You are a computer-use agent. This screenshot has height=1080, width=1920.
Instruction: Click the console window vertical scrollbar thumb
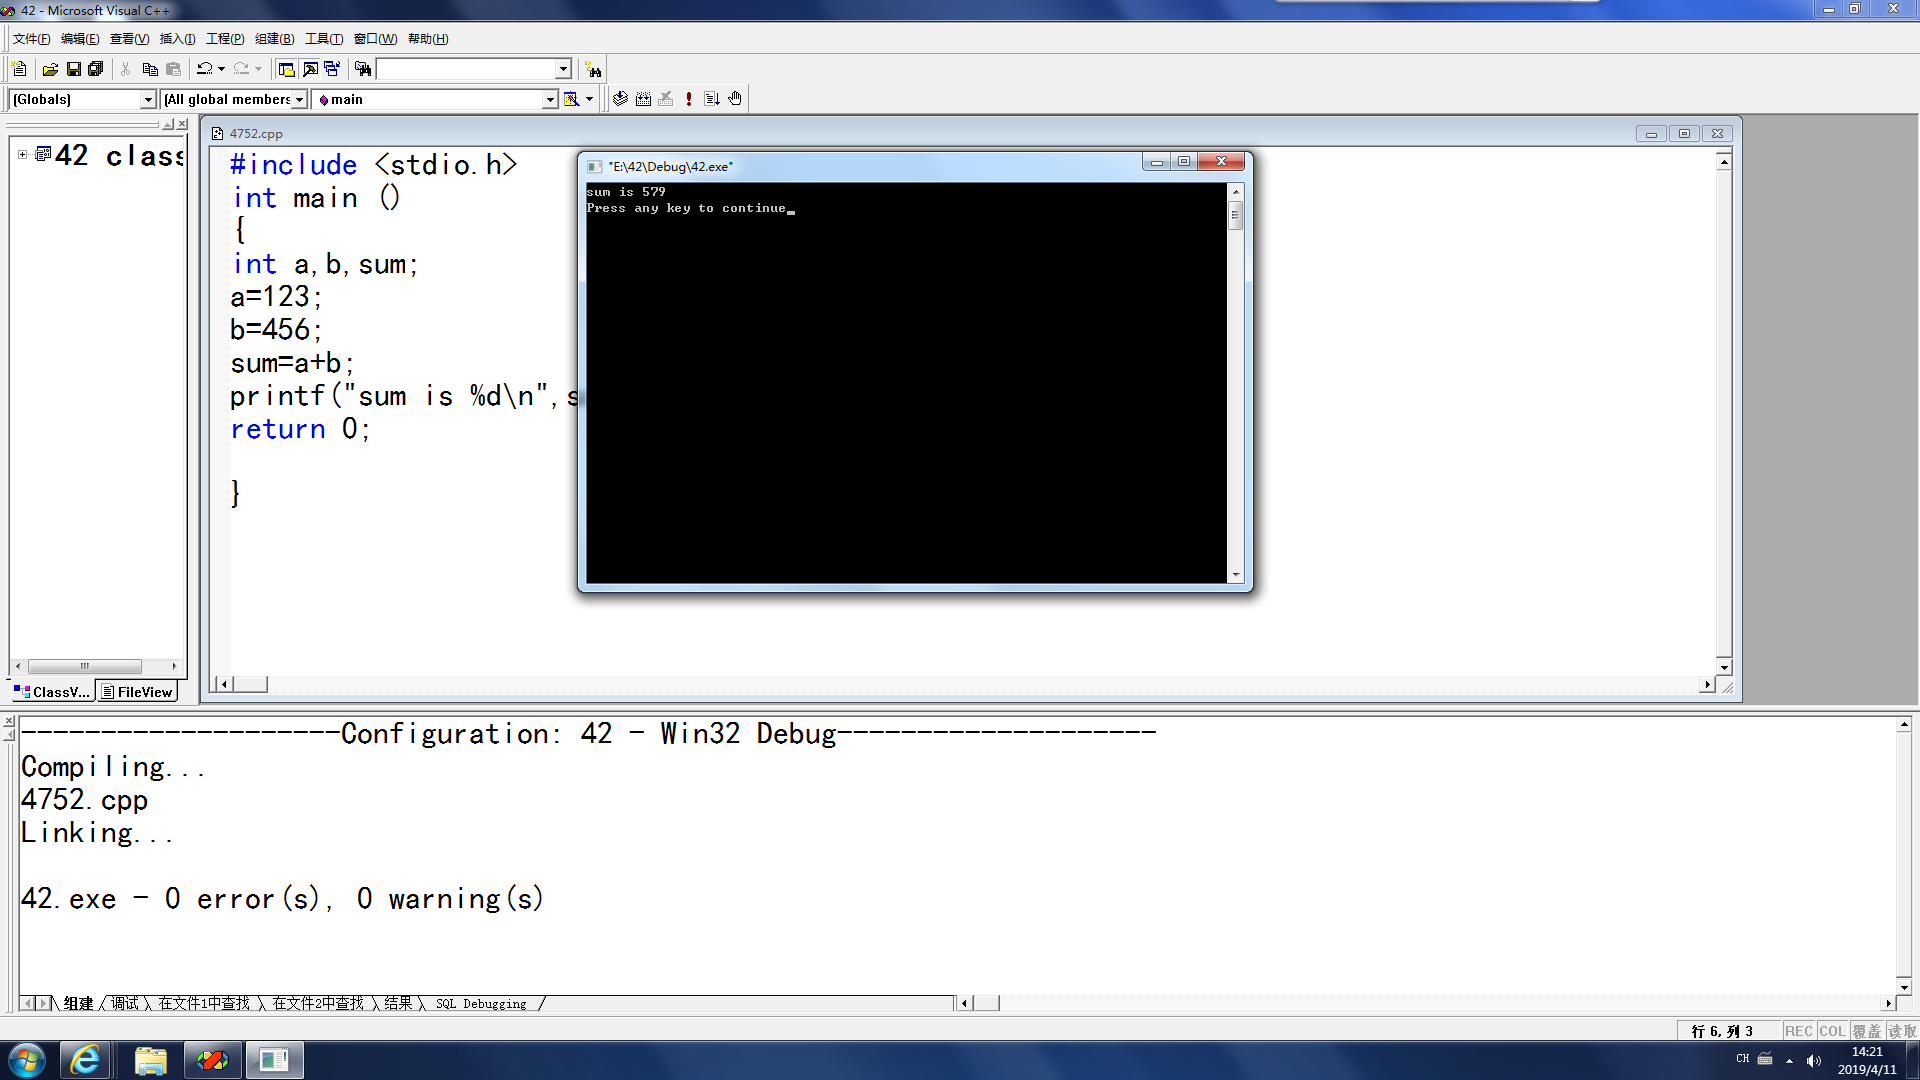point(1236,215)
